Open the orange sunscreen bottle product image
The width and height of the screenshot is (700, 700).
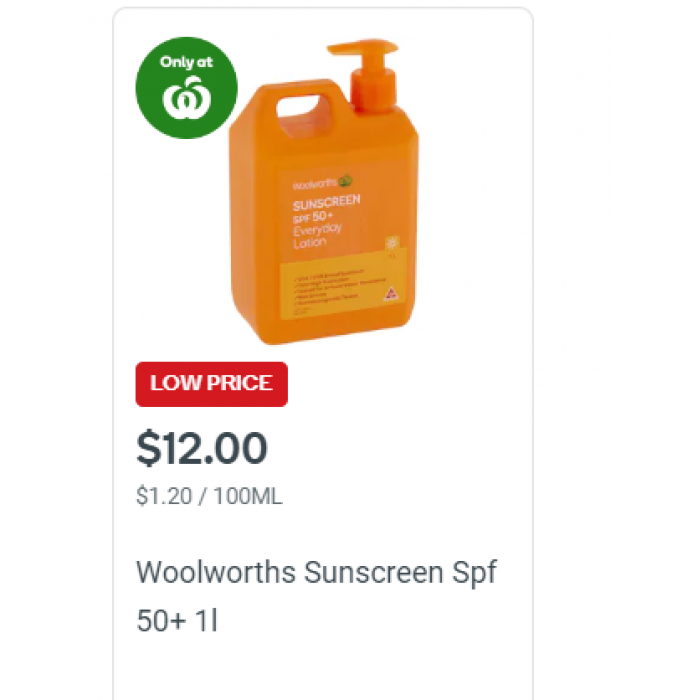tap(324, 192)
